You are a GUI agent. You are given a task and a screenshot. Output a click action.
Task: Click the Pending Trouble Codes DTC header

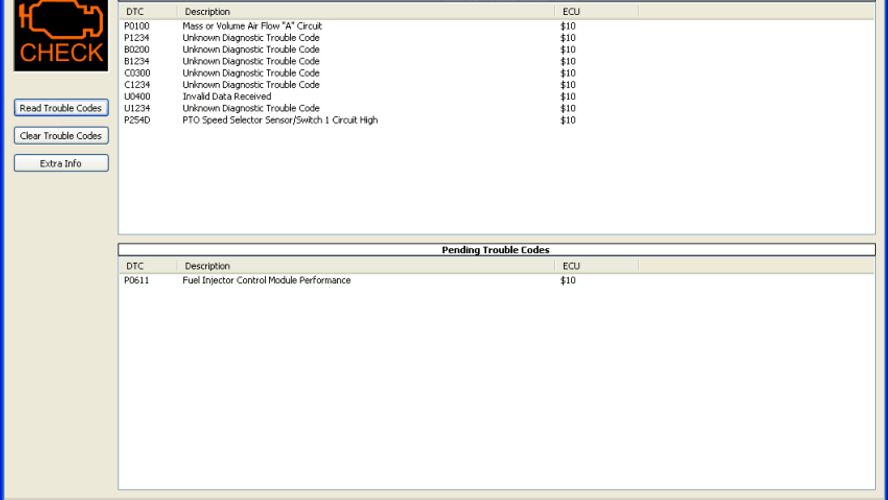tap(147, 266)
